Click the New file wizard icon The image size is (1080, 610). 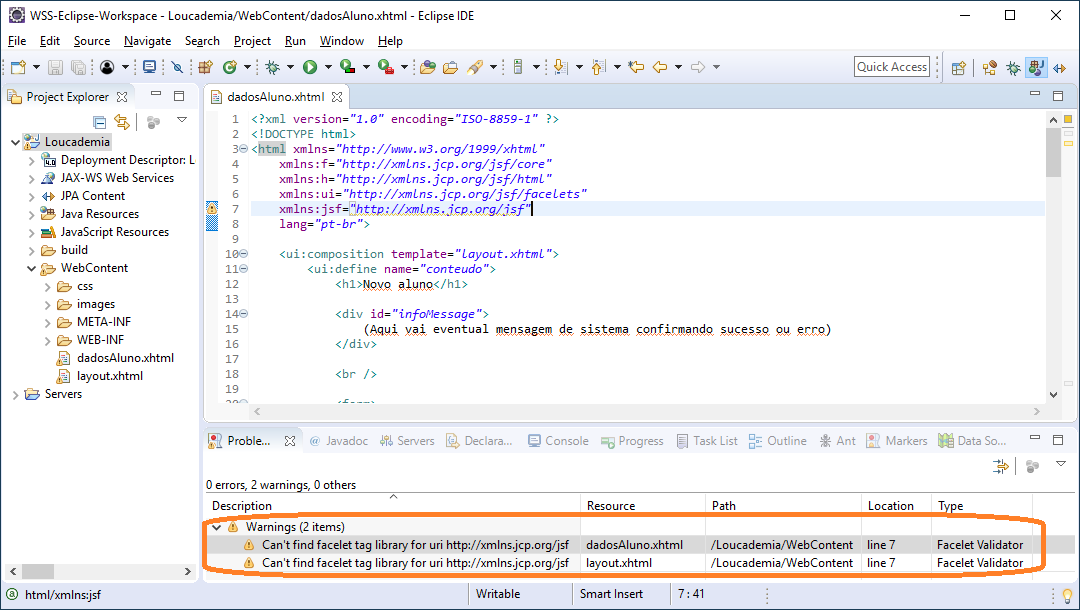(18, 67)
